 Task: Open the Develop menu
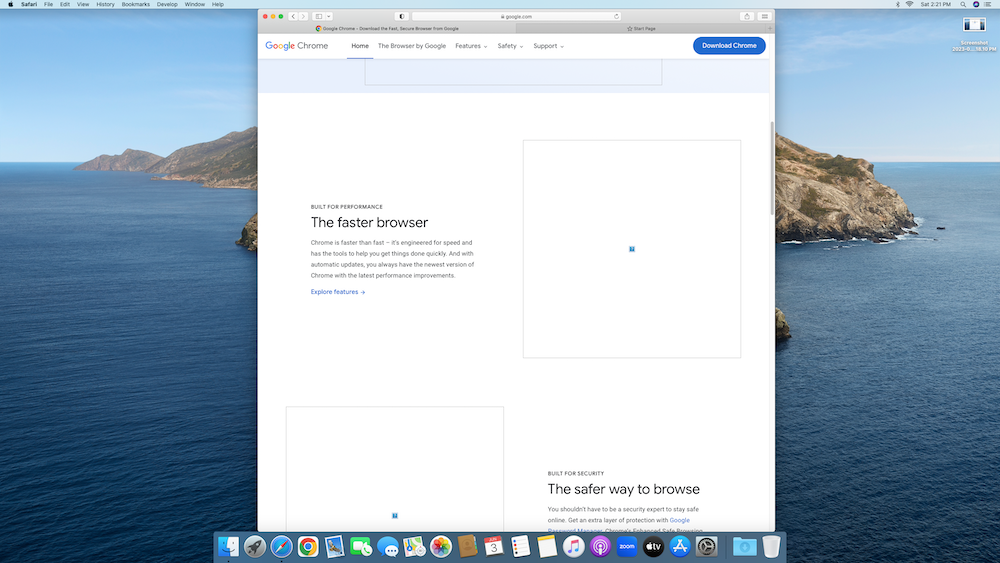(x=167, y=4)
